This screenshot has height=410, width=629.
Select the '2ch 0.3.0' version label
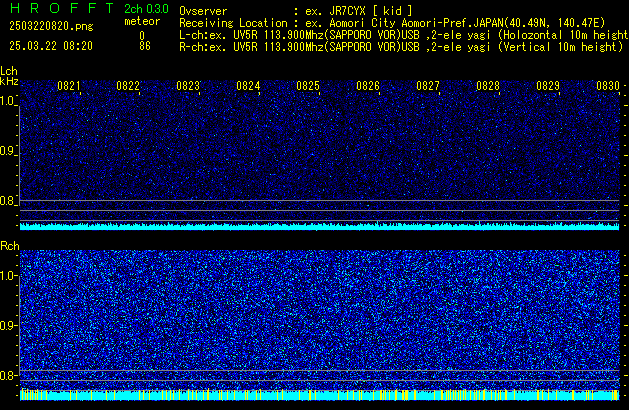click(146, 9)
